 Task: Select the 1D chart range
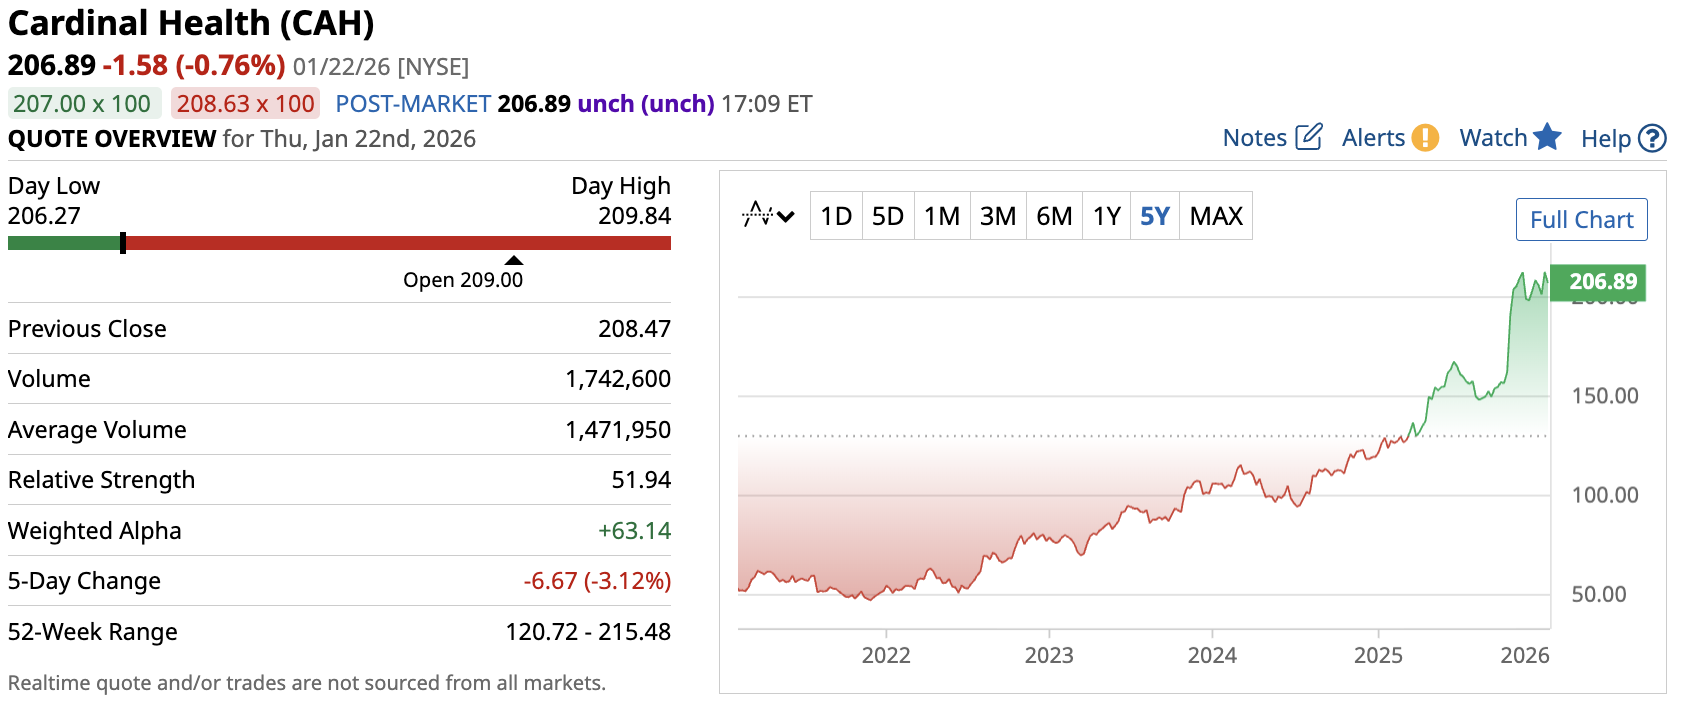836,216
